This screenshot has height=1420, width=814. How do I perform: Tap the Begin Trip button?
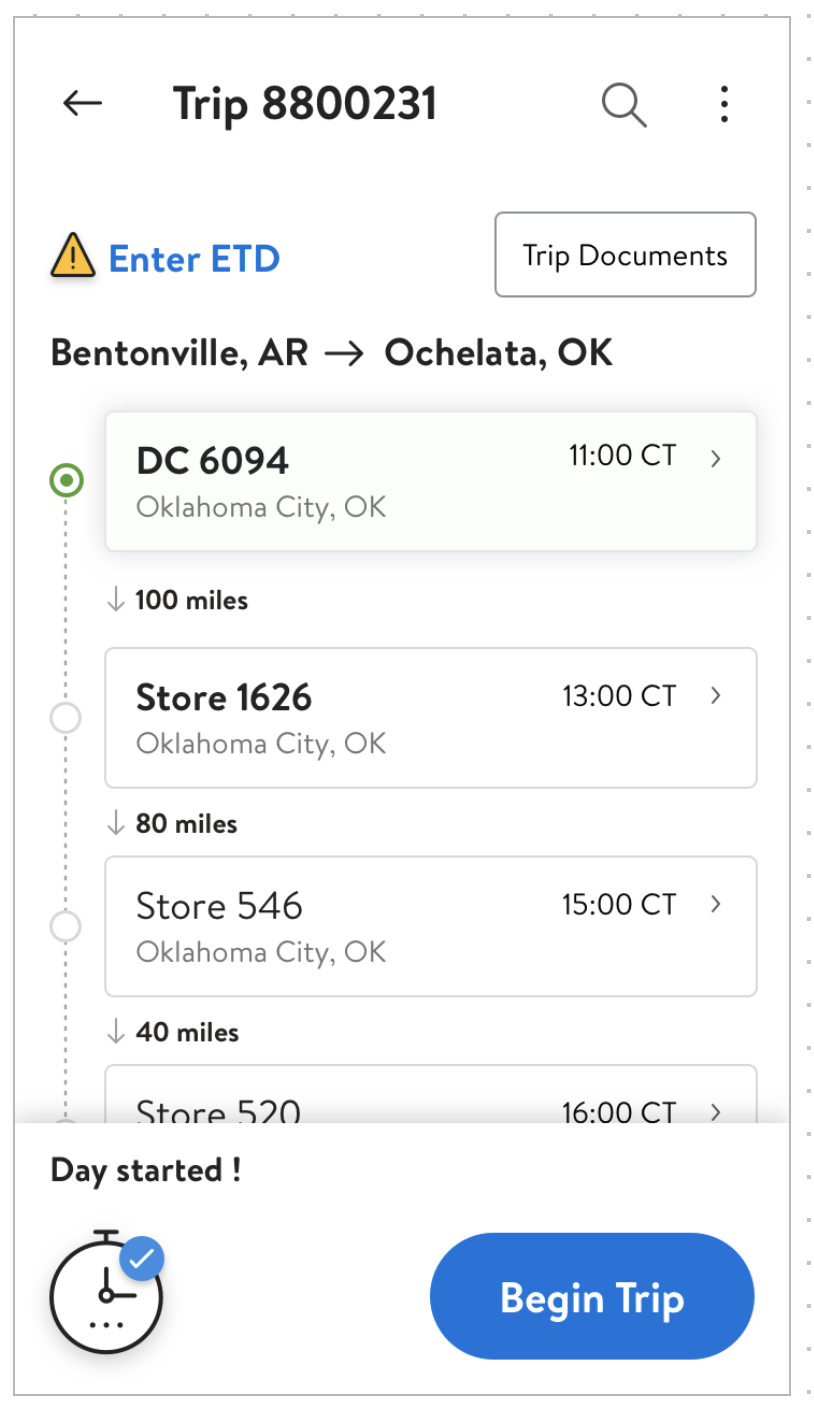pos(592,1296)
